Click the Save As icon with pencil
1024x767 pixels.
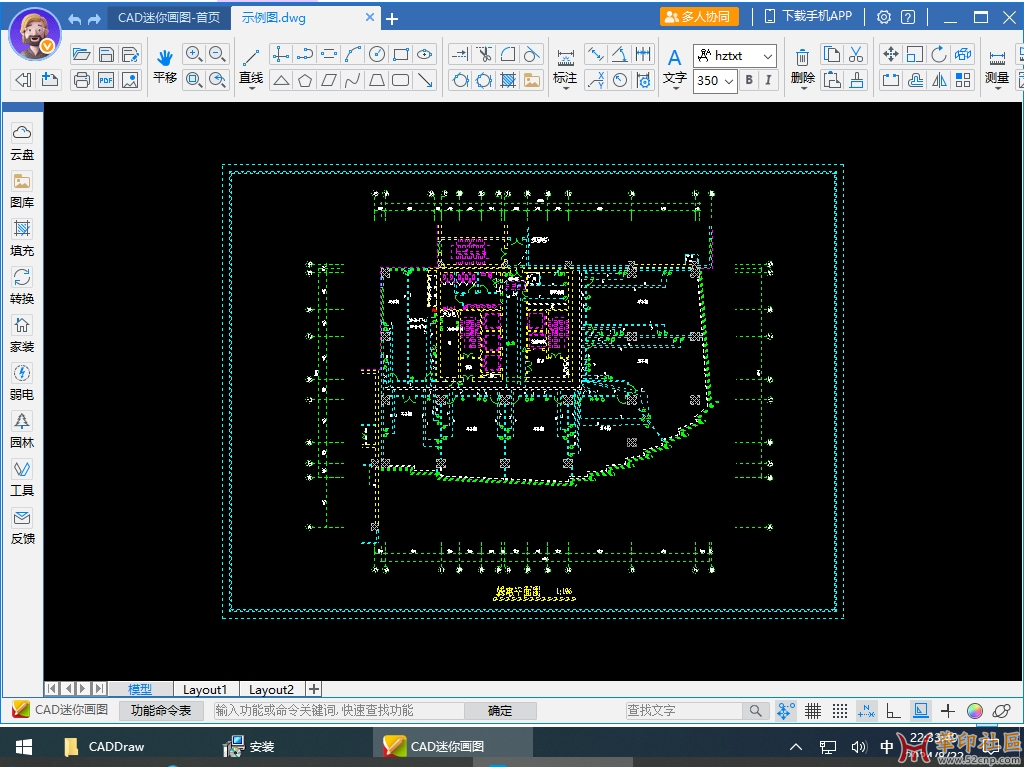coord(131,54)
